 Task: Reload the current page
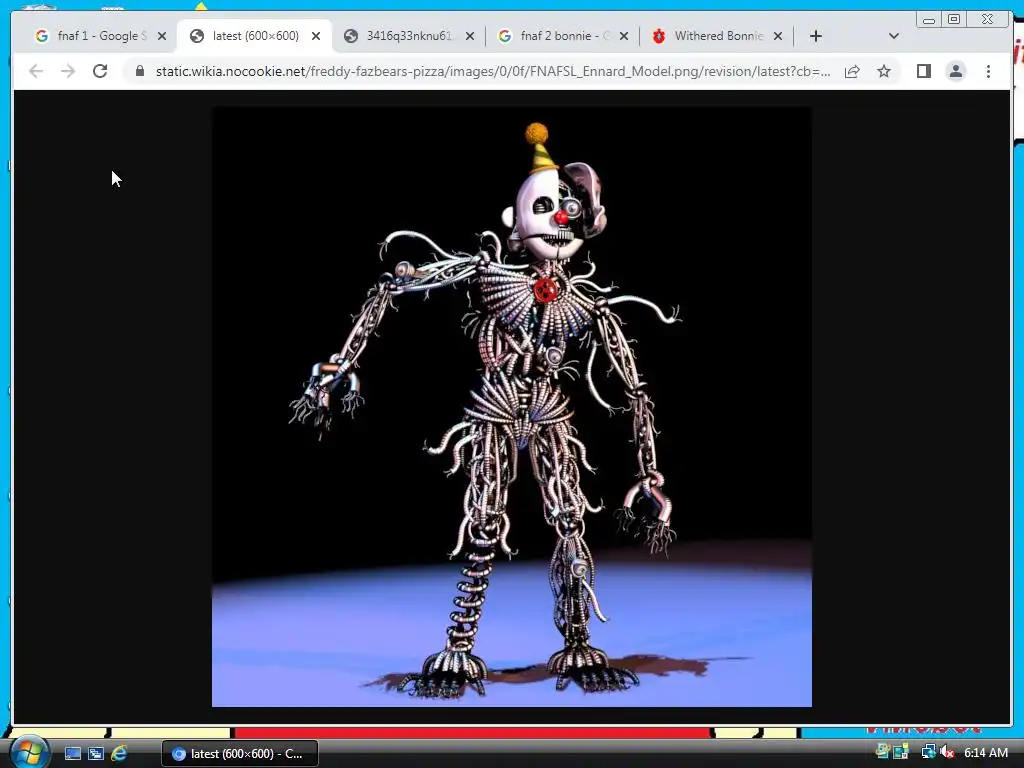point(100,71)
